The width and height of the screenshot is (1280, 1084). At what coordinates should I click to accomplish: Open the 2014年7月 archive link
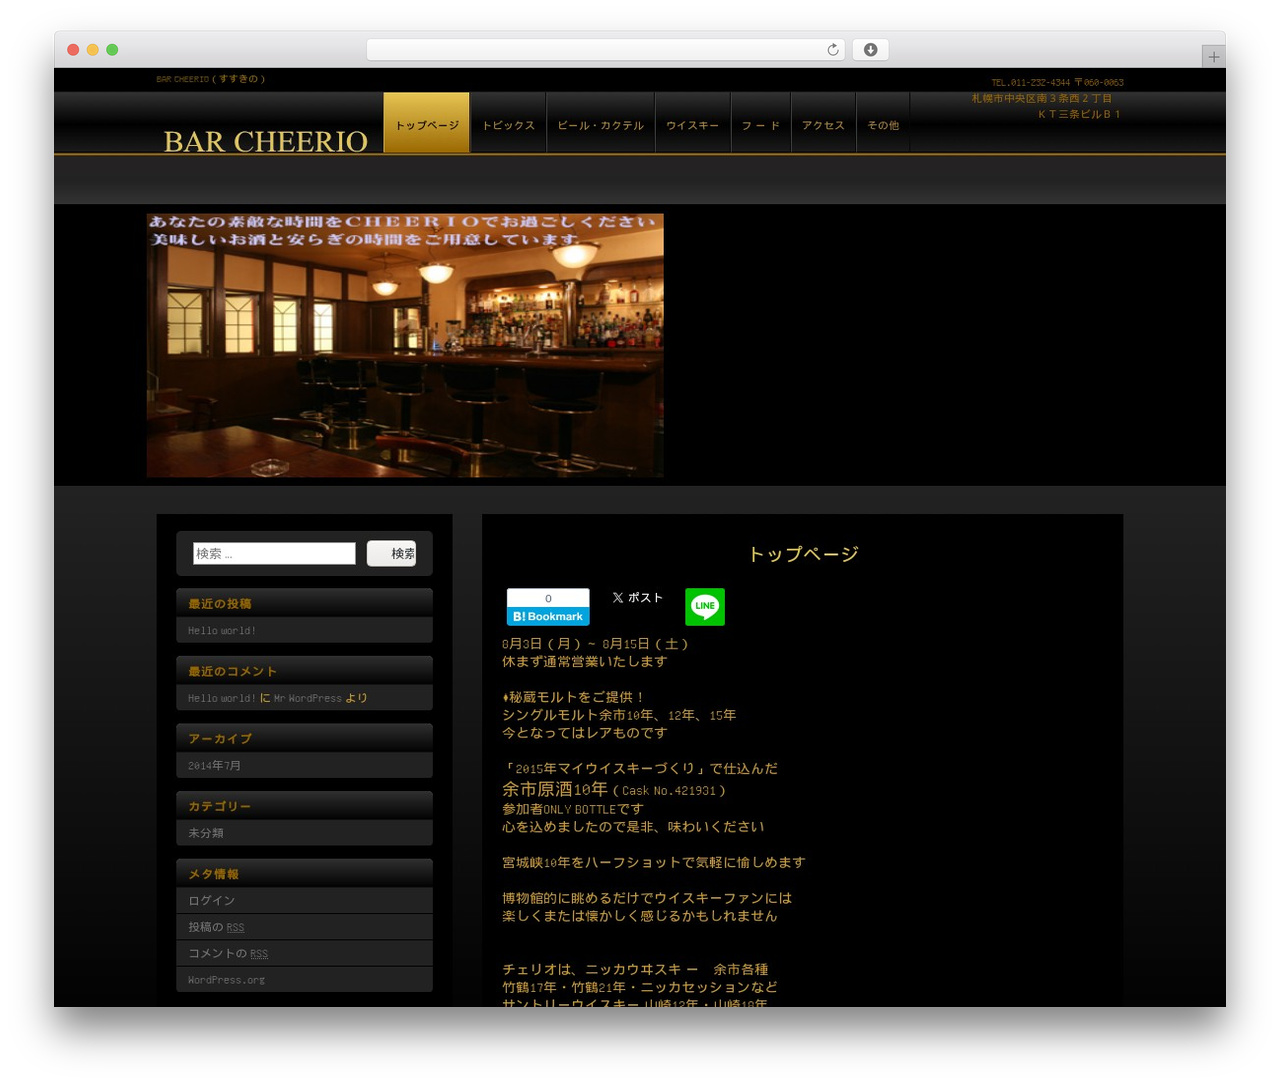pos(214,765)
